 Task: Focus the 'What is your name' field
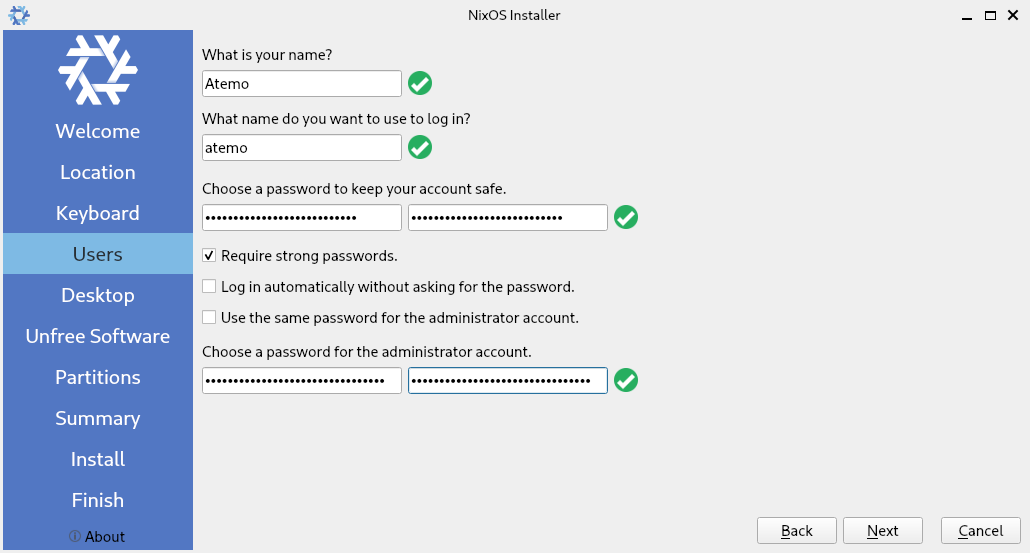[301, 84]
